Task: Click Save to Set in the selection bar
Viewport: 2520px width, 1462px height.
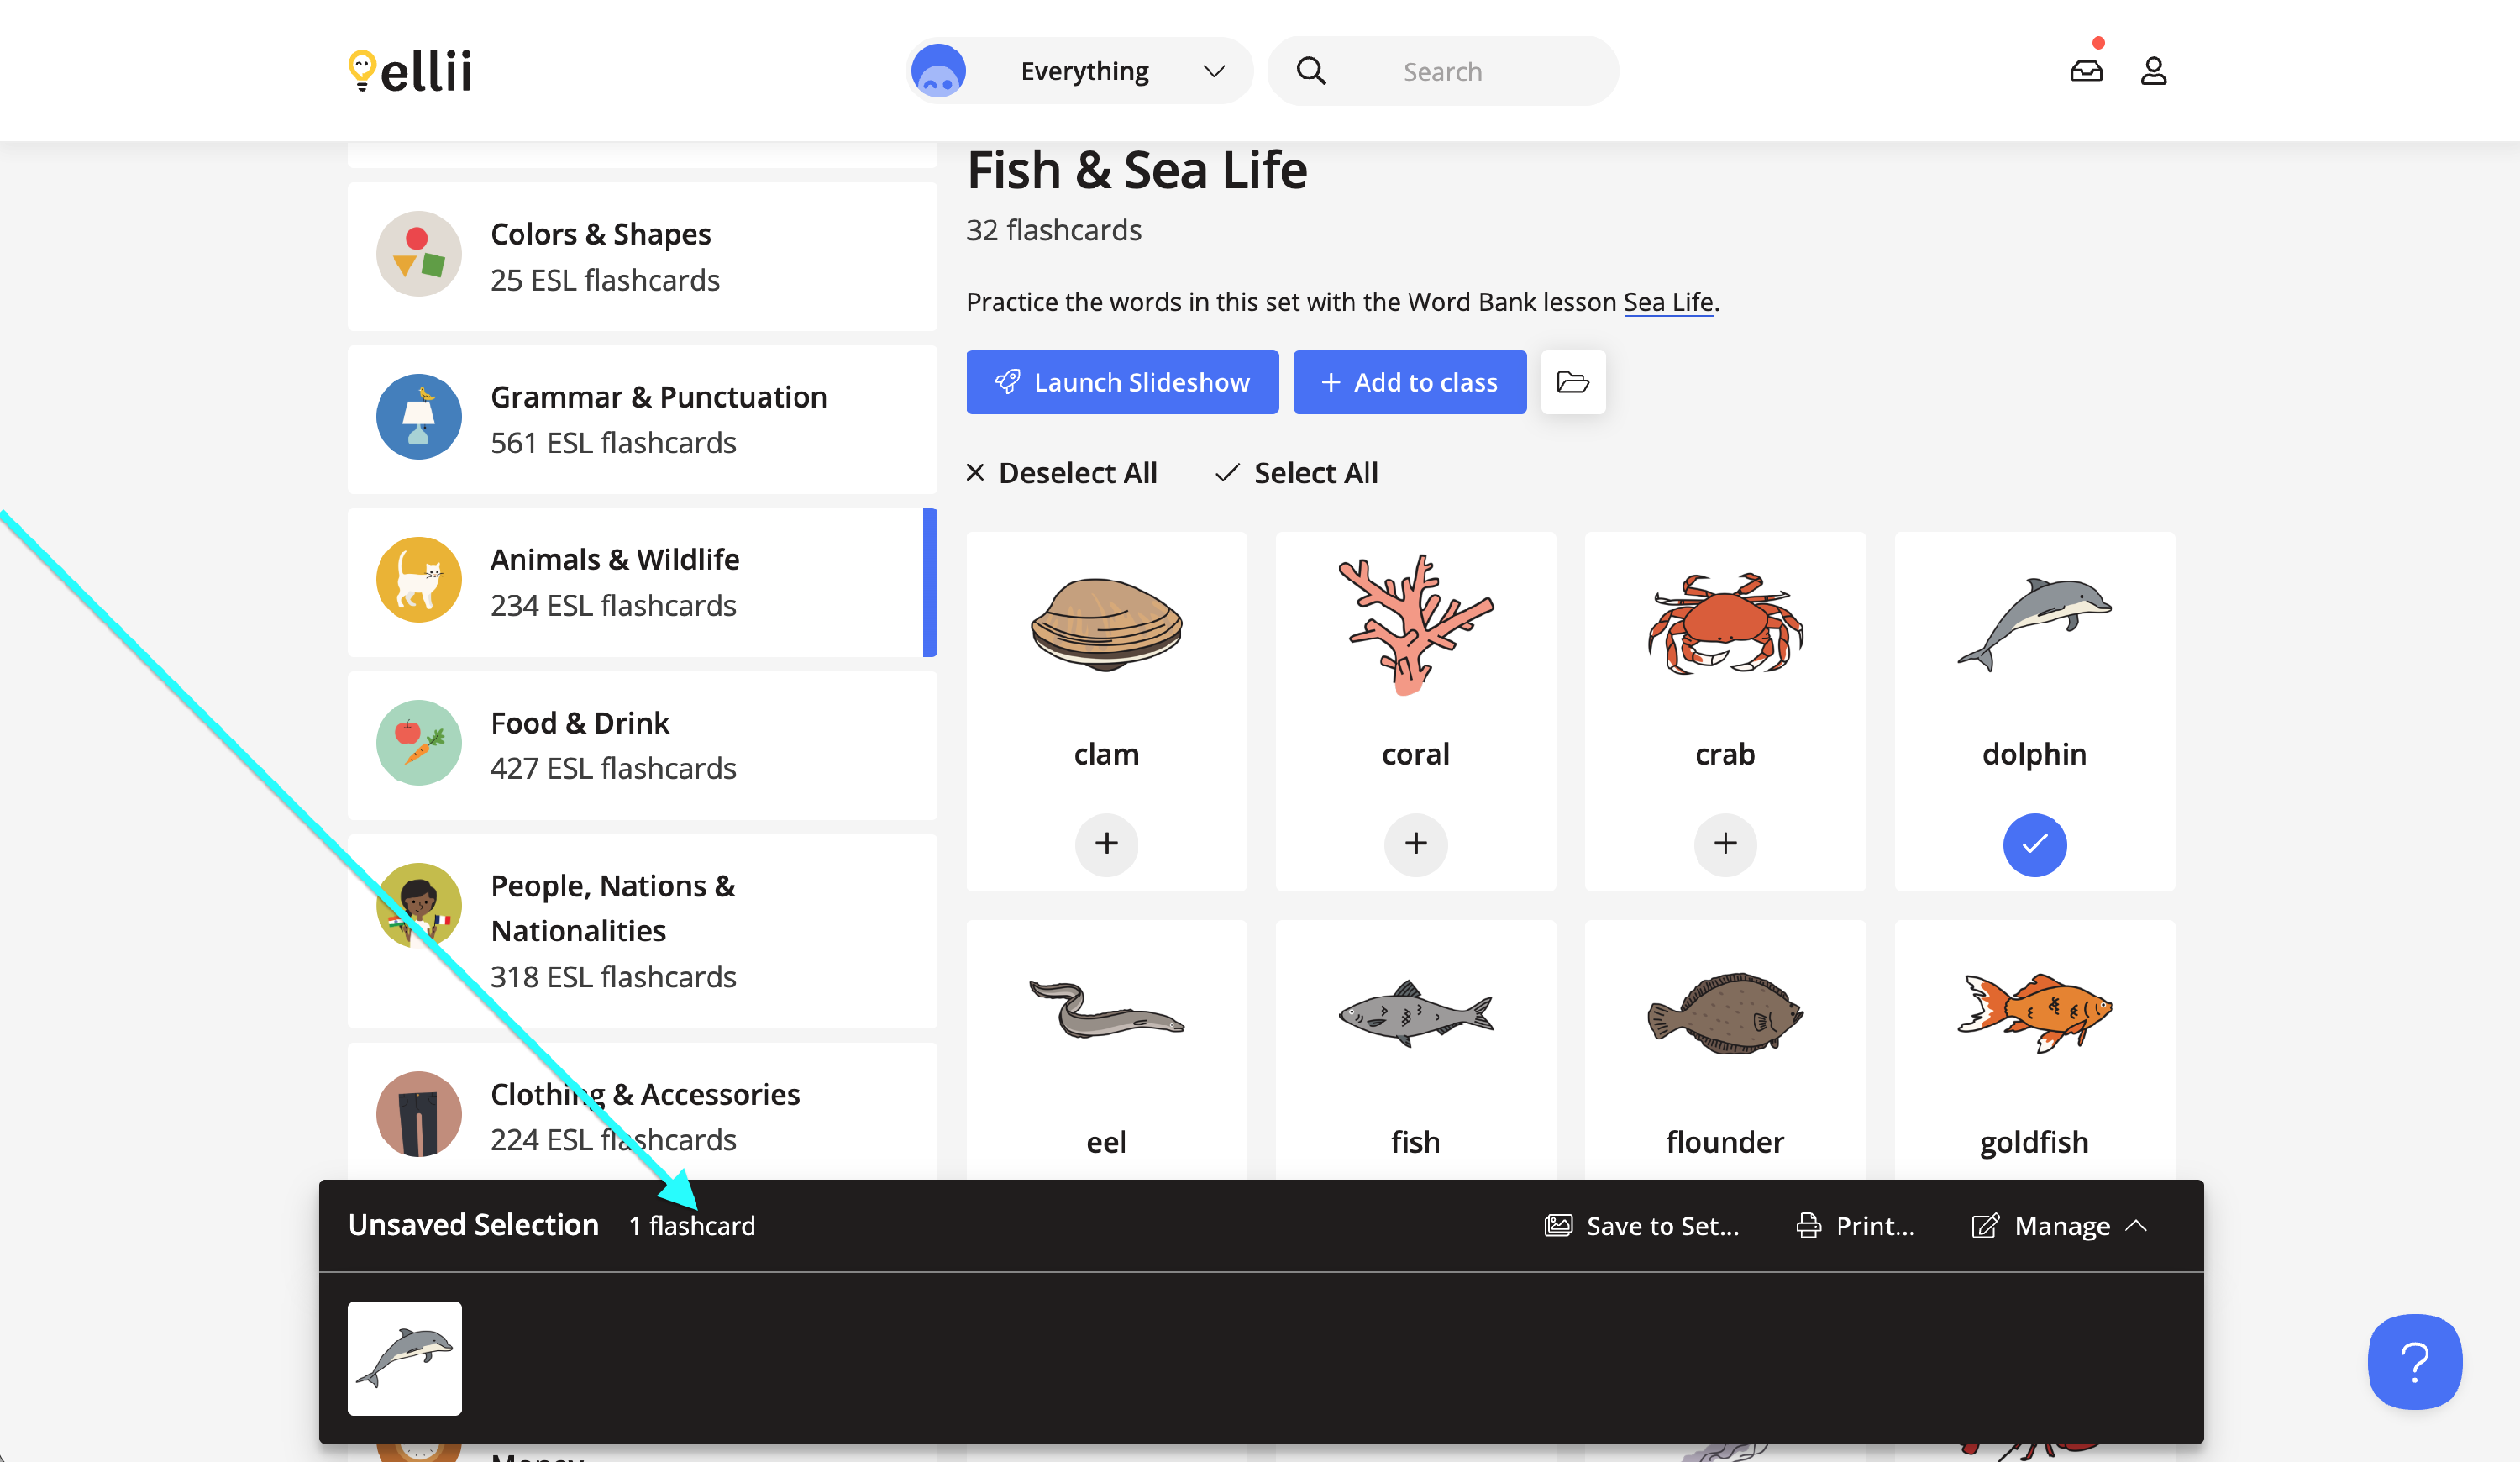Action: tap(1642, 1225)
